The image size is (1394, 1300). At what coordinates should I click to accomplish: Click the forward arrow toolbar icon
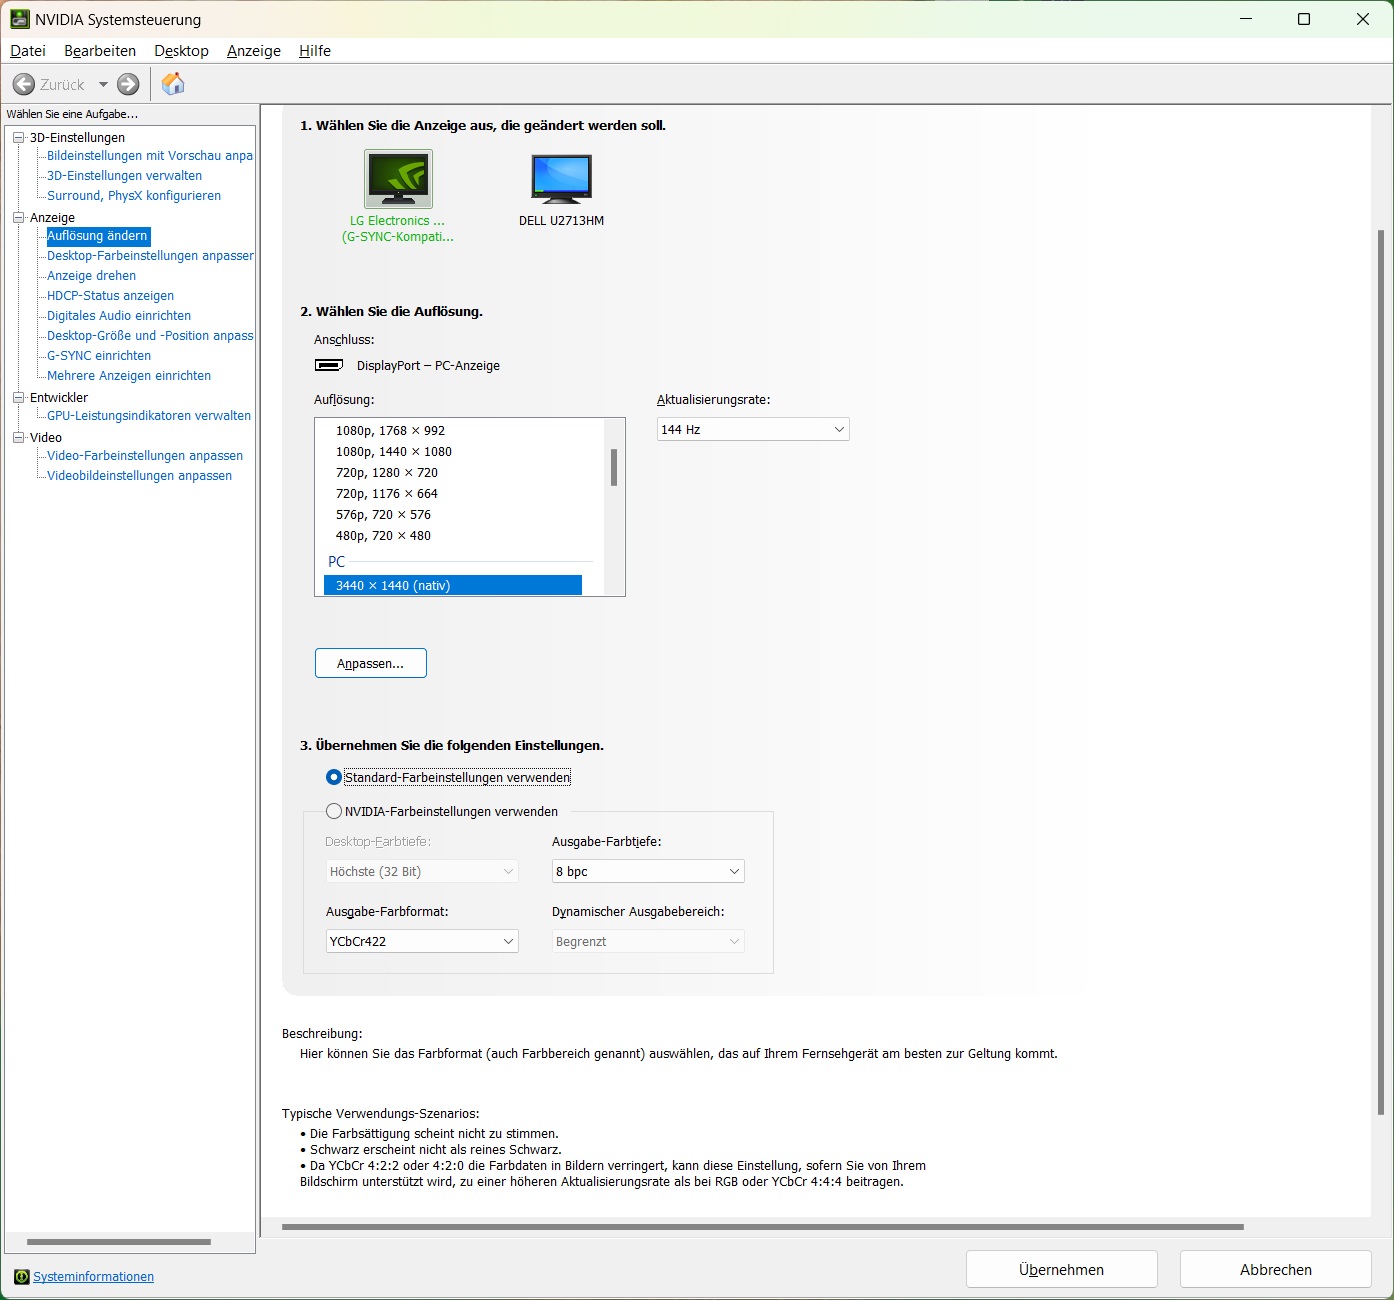(x=128, y=85)
